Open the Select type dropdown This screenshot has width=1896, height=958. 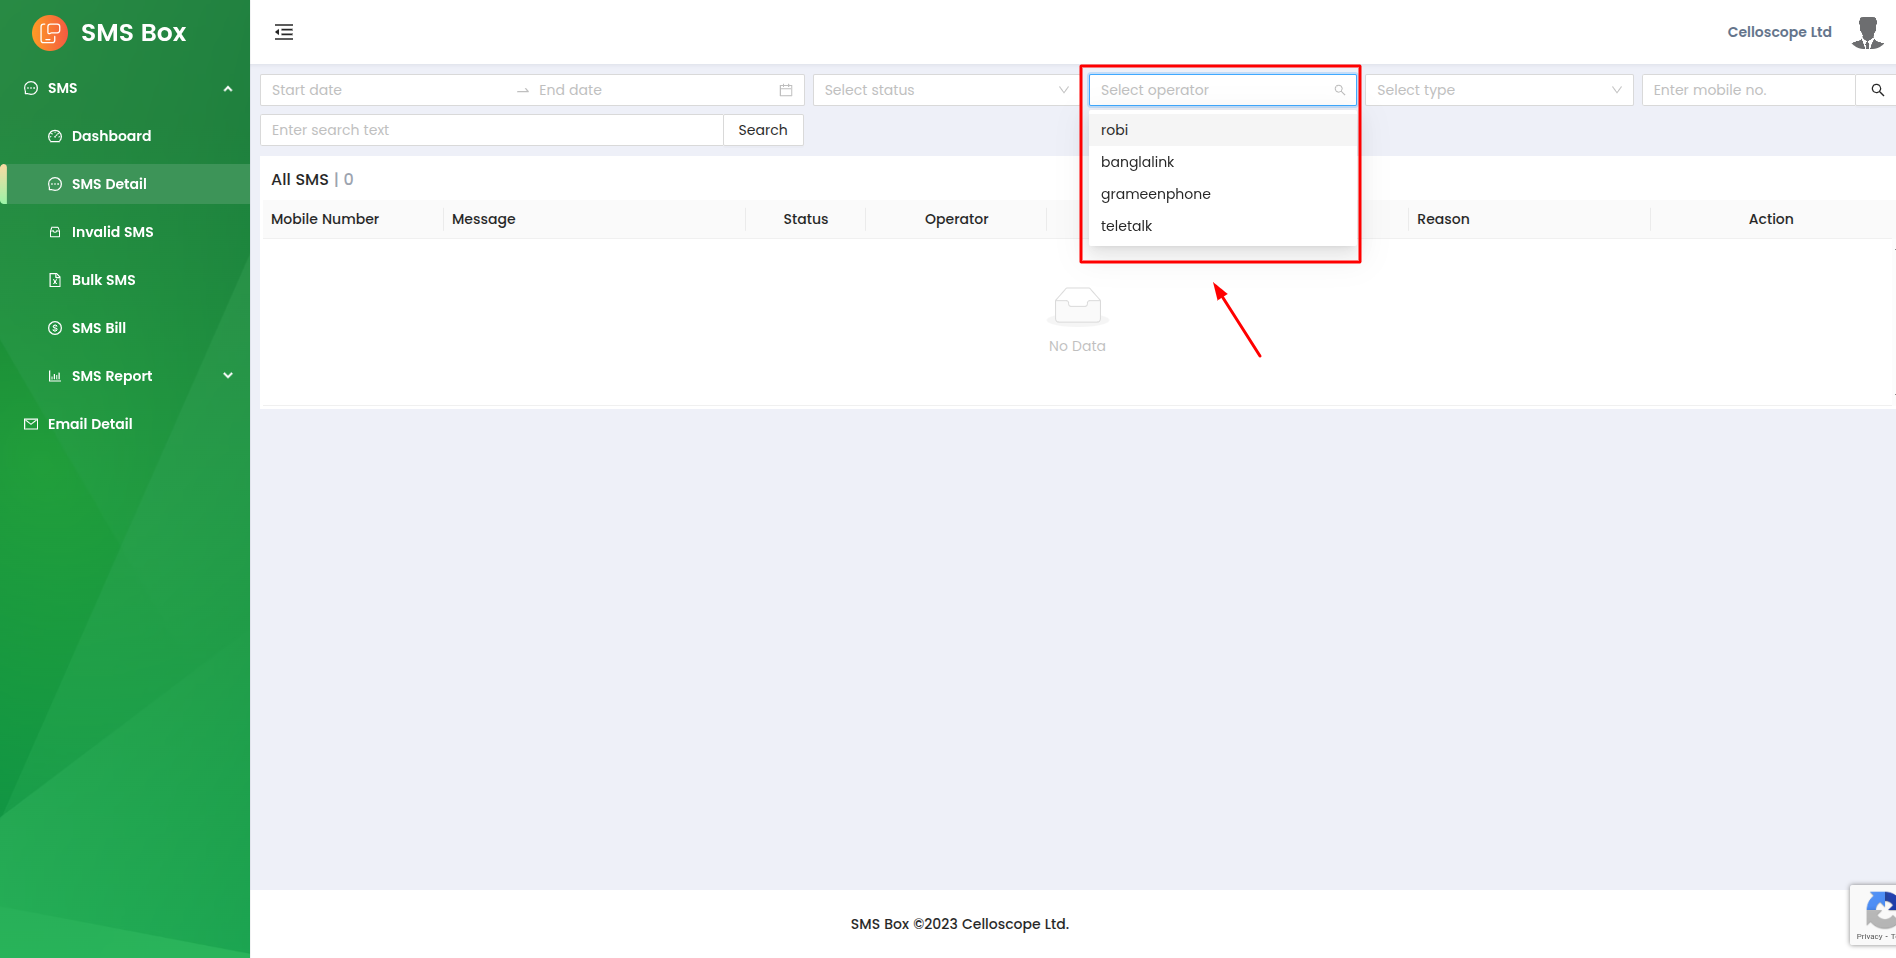coord(1498,90)
